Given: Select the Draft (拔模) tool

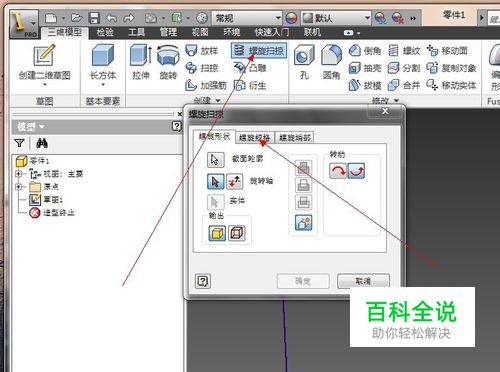Looking at the screenshot, I should [x=365, y=85].
